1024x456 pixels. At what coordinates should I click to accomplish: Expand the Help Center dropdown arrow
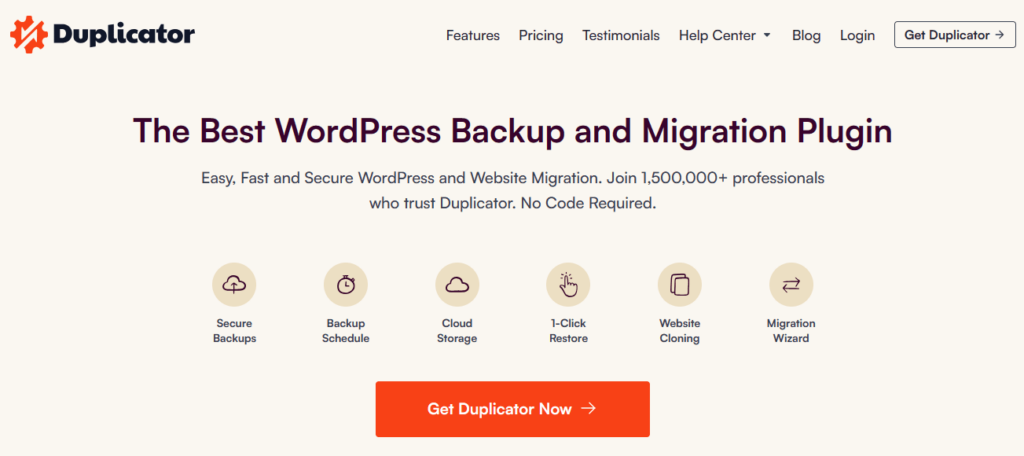[767, 36]
